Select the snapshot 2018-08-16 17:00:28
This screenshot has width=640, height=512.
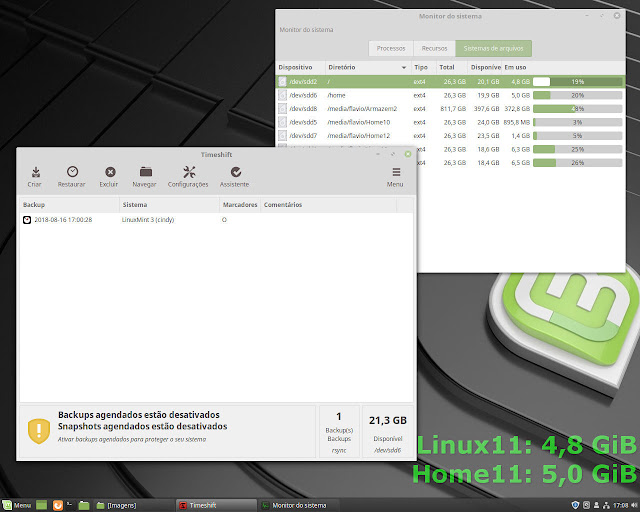[x=216, y=220]
